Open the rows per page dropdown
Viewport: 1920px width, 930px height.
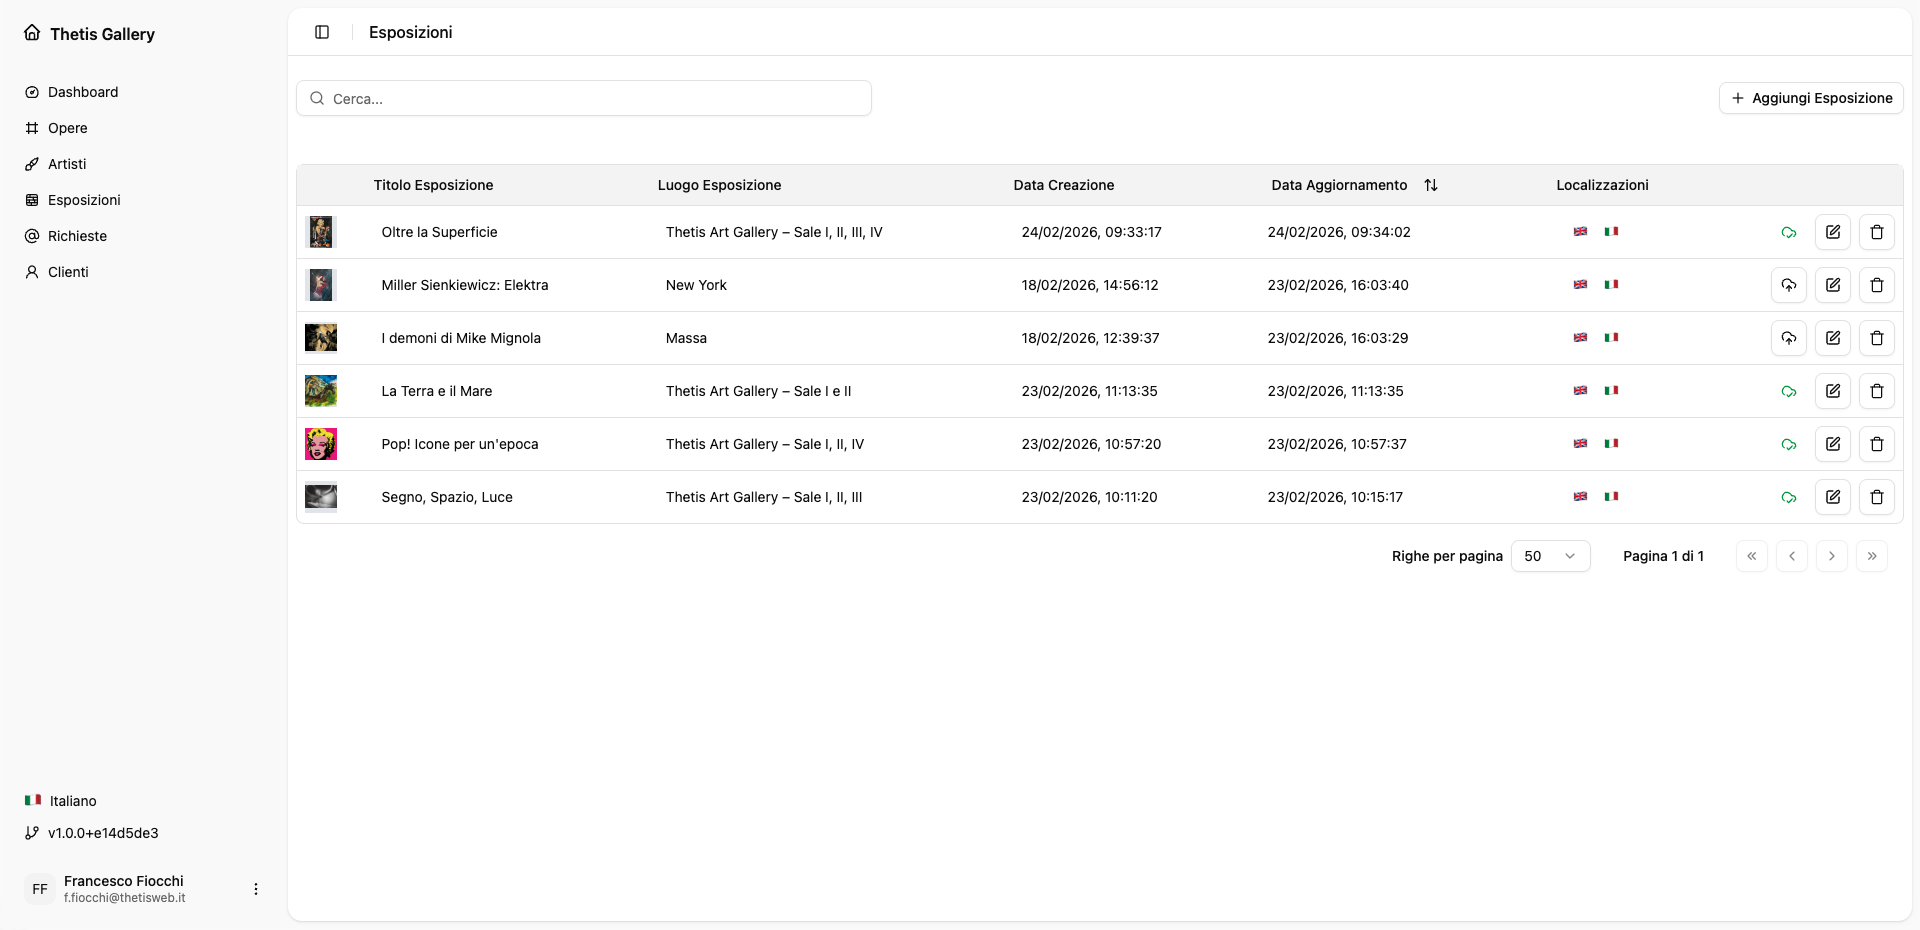[1550, 556]
